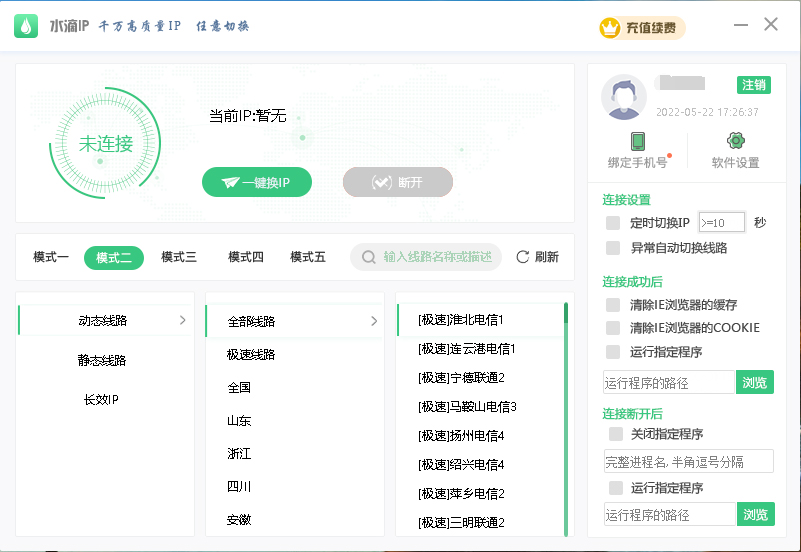Open 软件设置 gear icon
Screen dimensions: 801x552
click(735, 141)
